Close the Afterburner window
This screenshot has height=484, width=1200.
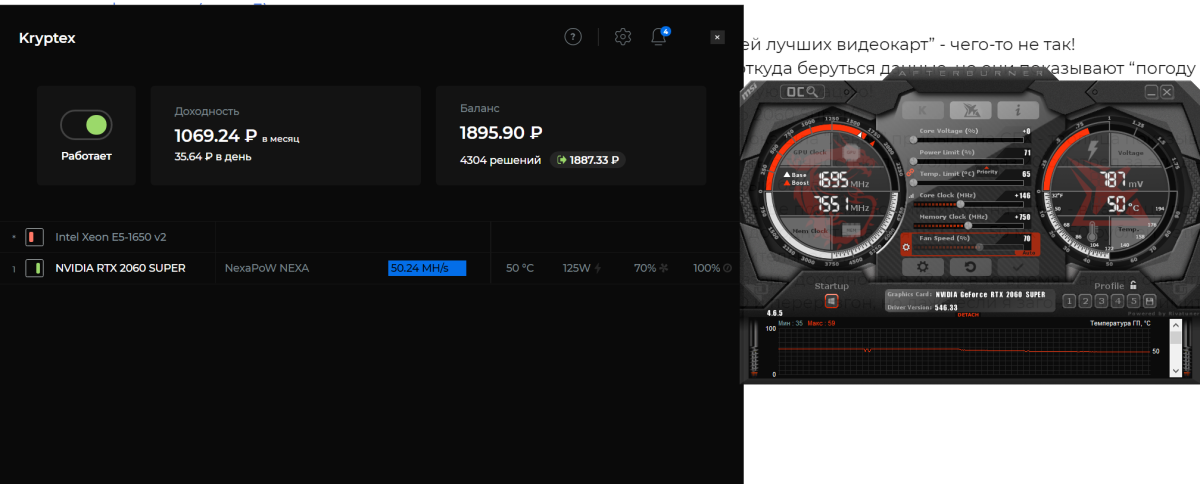pos(1167,91)
